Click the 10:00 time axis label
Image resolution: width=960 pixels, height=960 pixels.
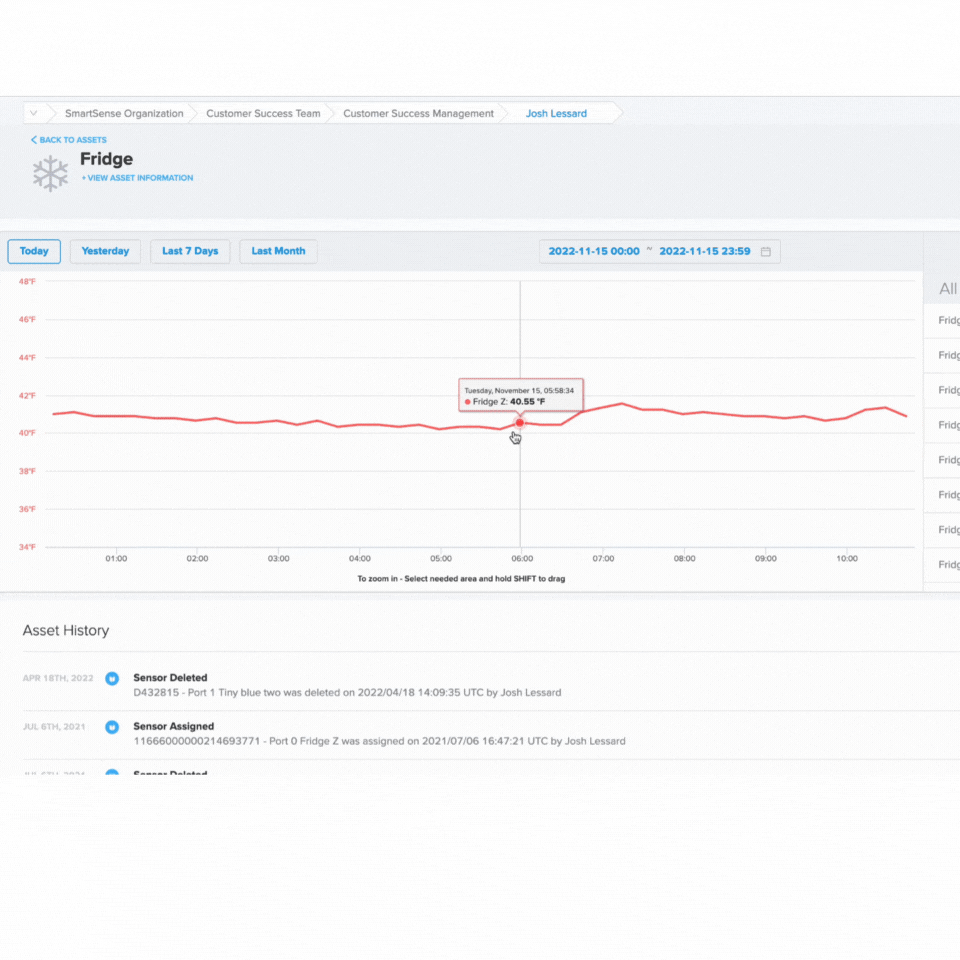coord(847,558)
